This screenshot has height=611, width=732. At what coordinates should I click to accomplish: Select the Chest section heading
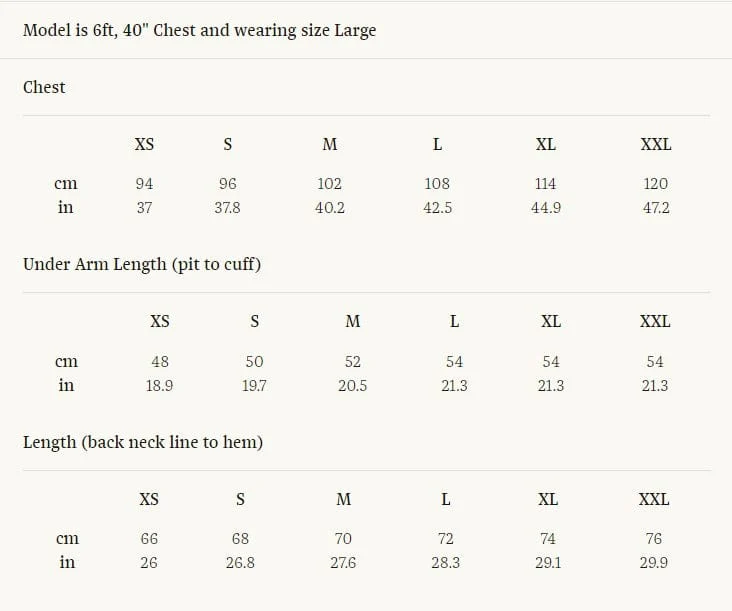coord(44,87)
